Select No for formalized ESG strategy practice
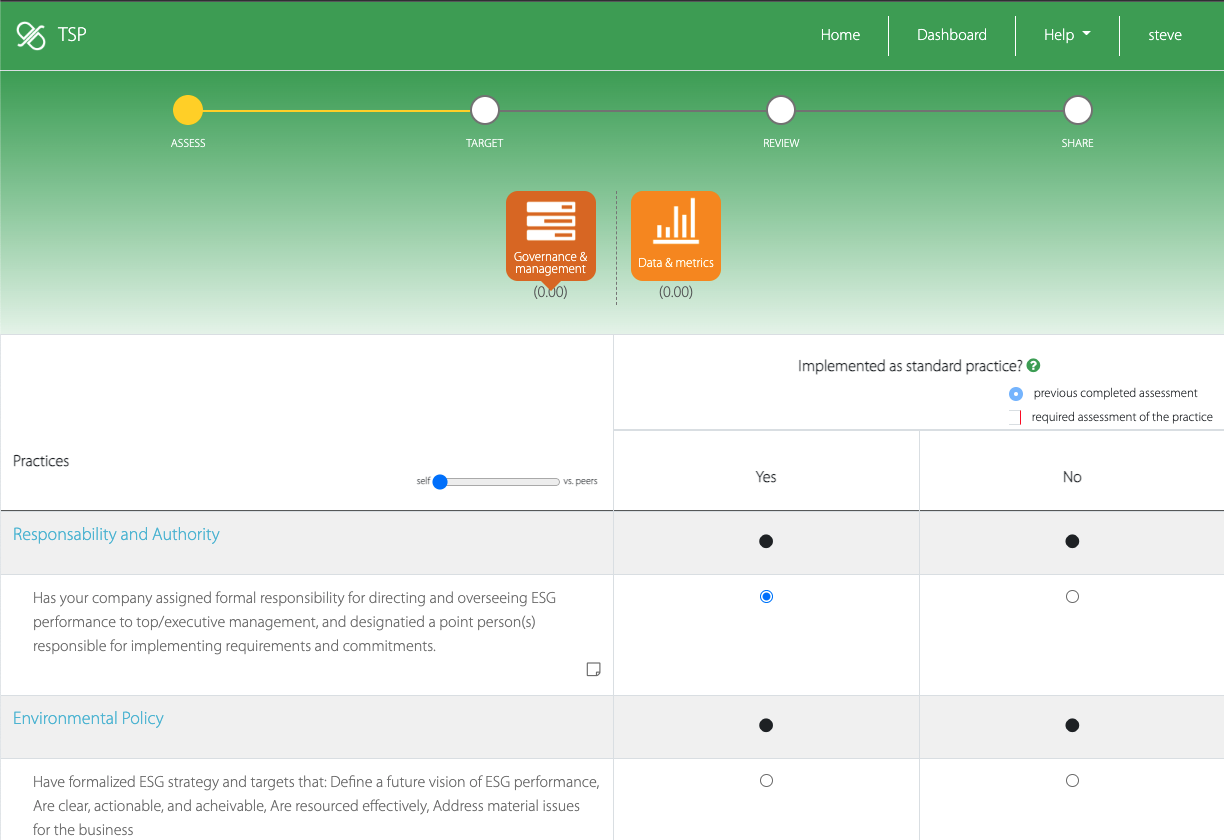The width and height of the screenshot is (1224, 840). coord(1072,781)
